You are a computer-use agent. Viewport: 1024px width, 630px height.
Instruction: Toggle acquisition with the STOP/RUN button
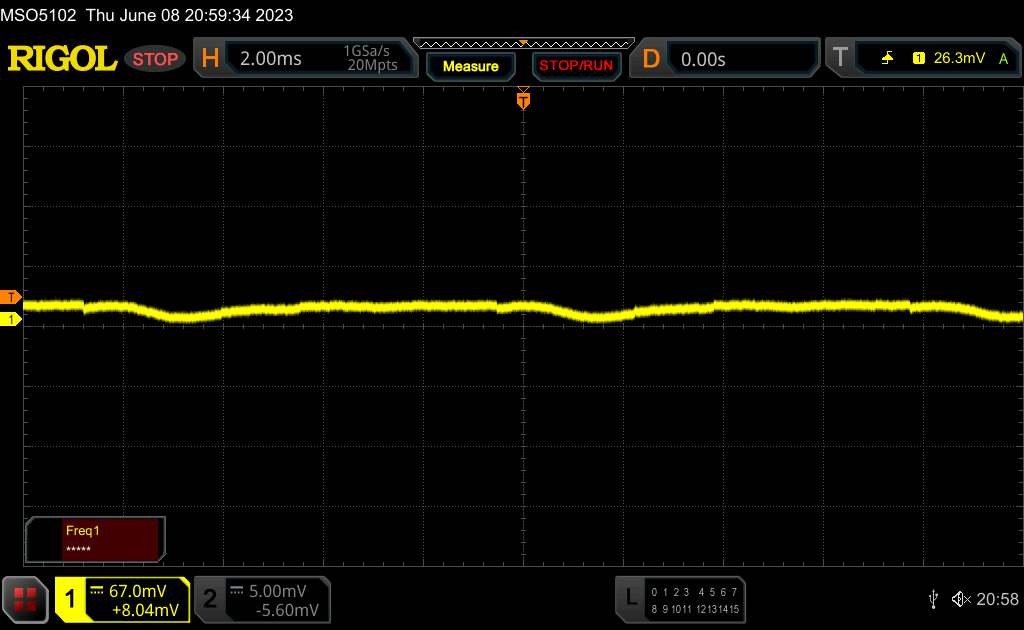[x=575, y=66]
